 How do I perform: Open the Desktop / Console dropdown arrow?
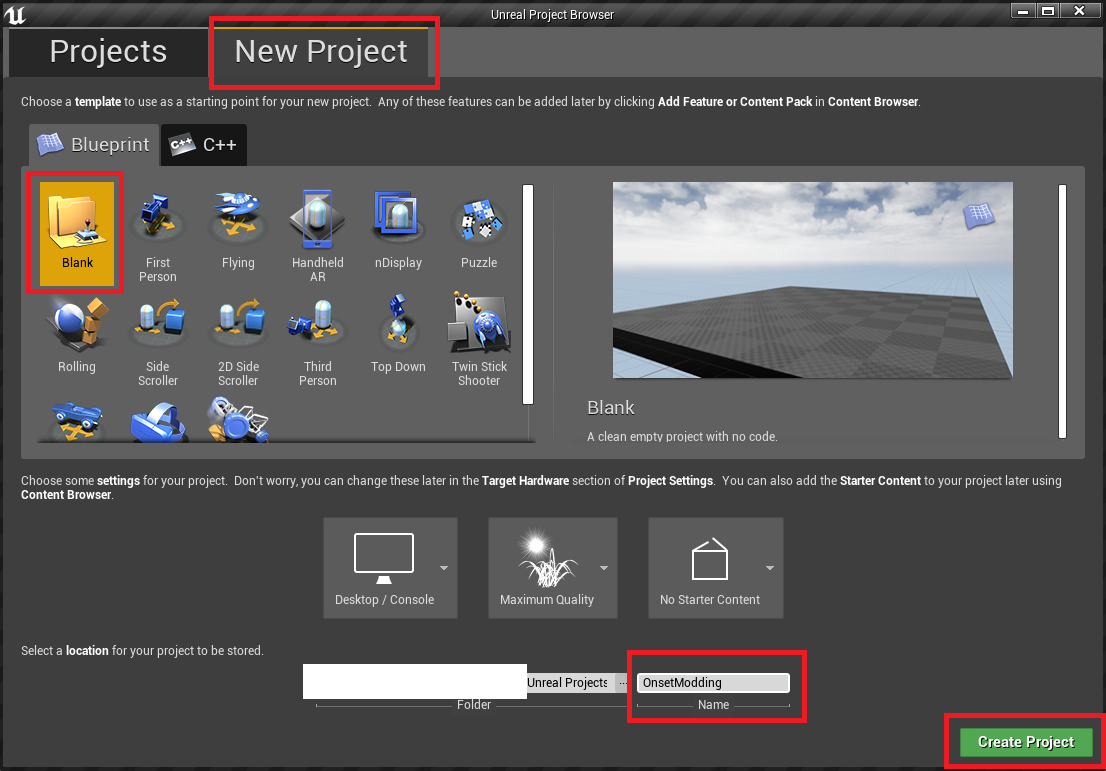[444, 568]
